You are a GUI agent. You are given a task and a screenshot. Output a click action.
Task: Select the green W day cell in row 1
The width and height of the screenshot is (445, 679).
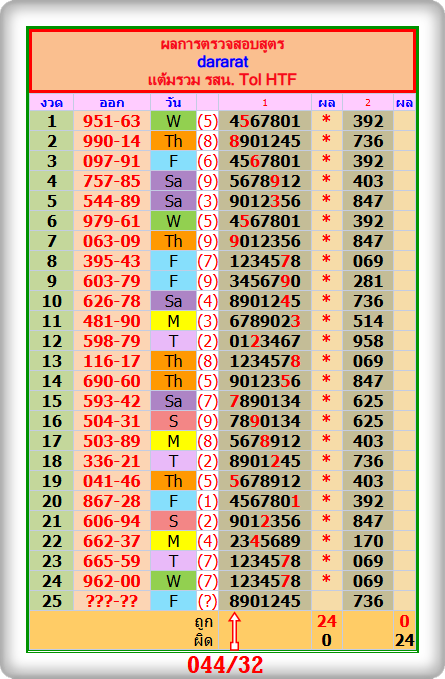(173, 121)
